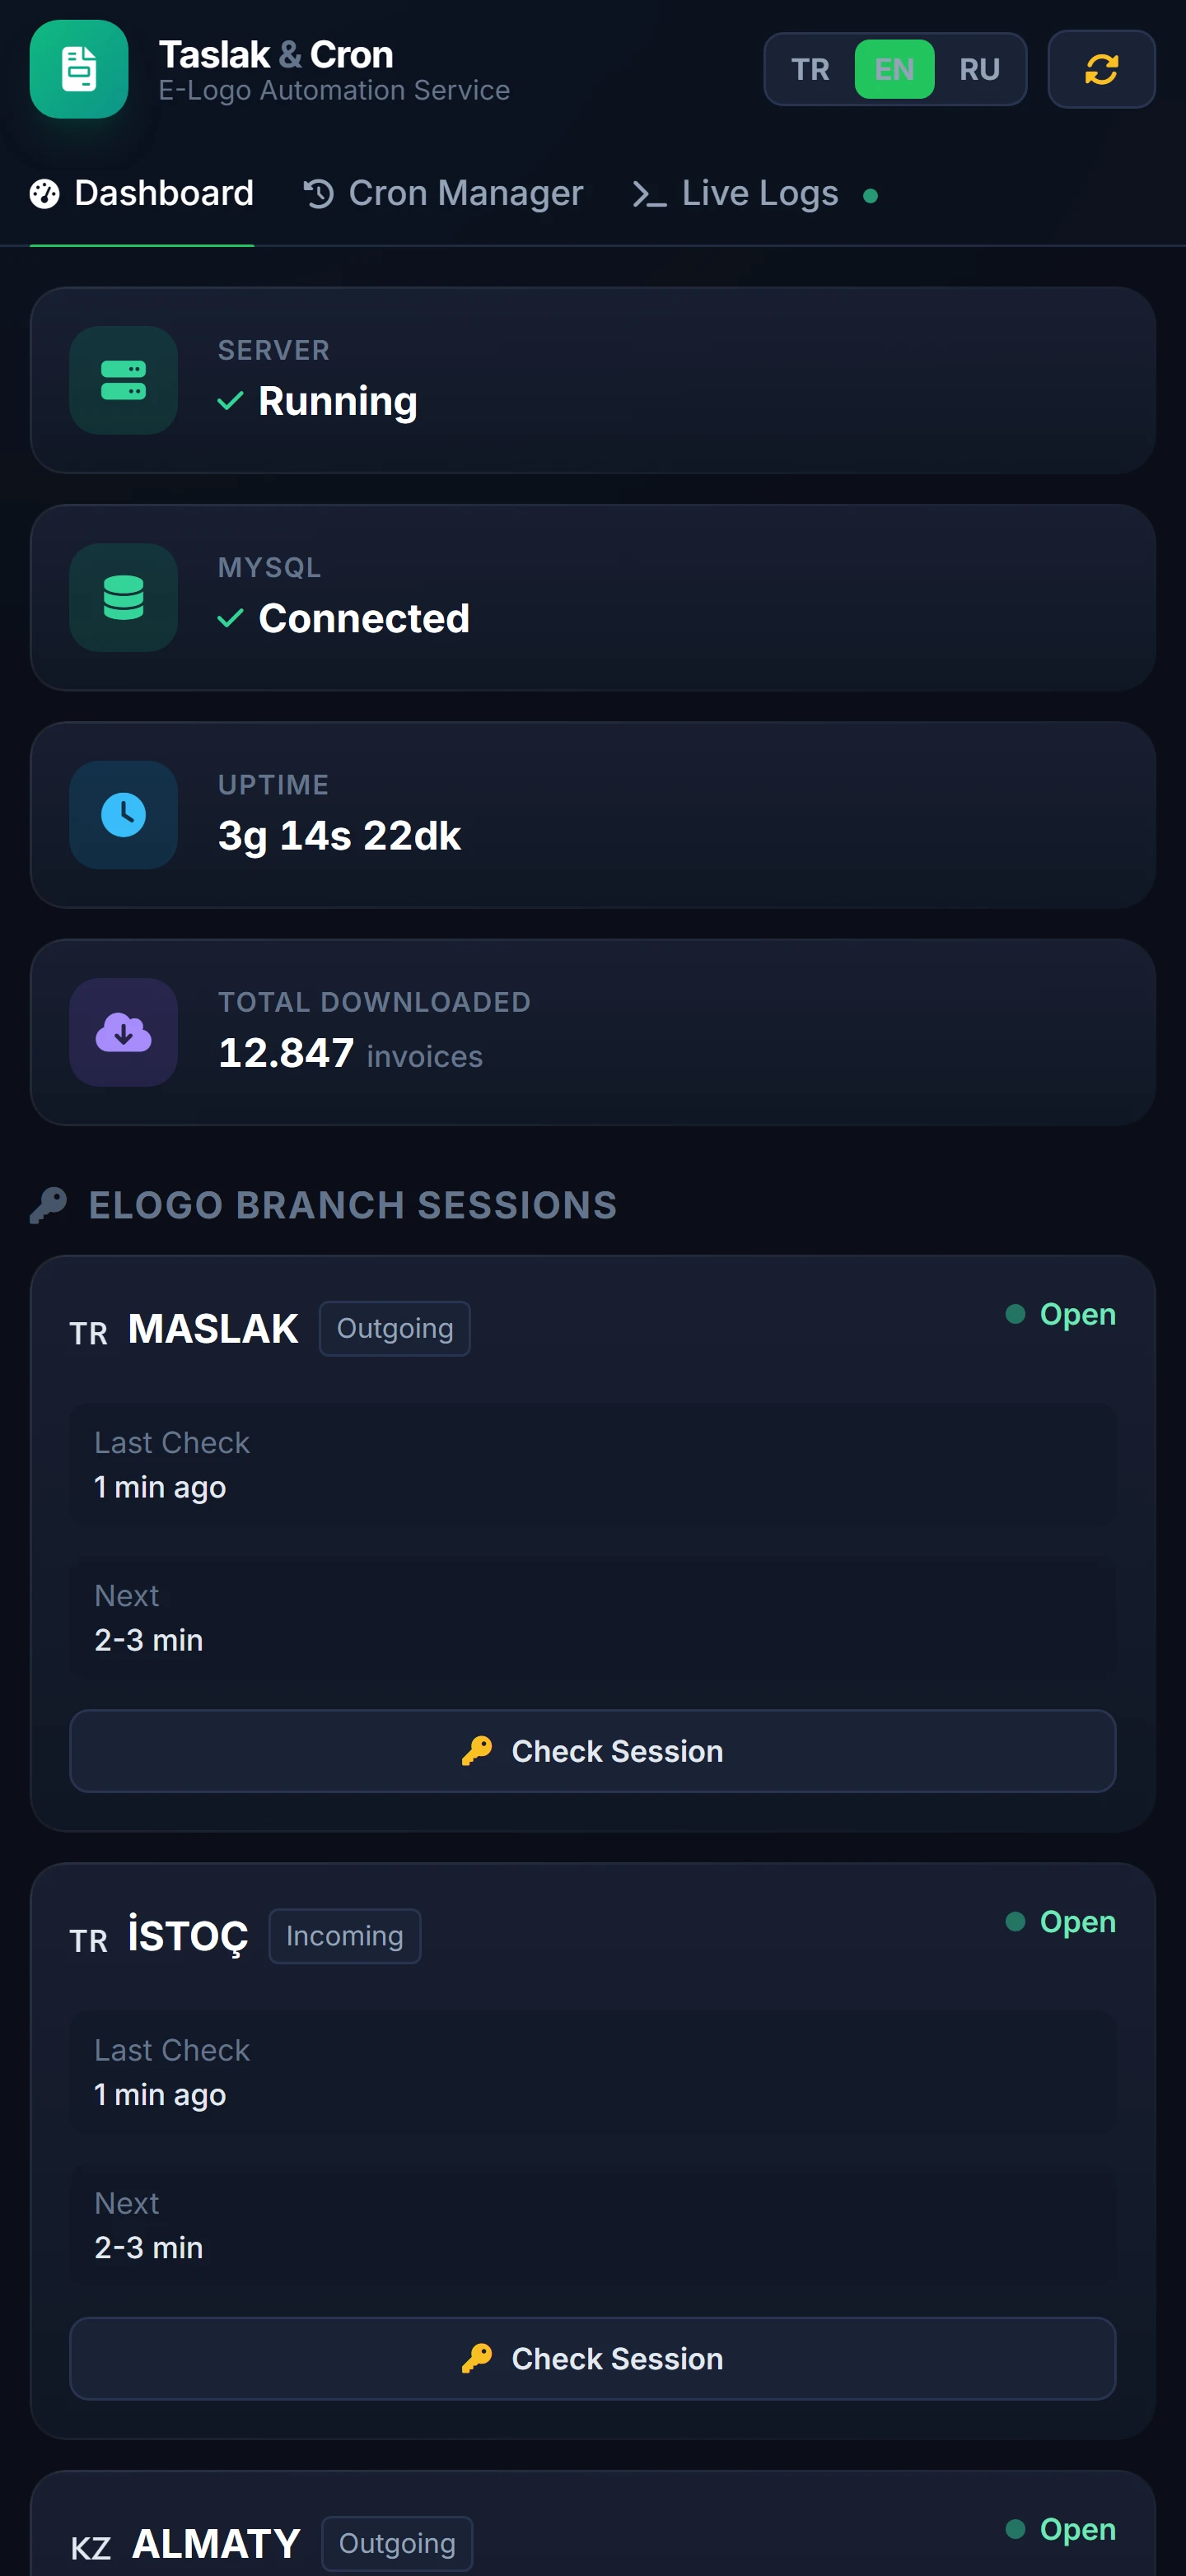
Task: Click the key icon beside Elogo Branch Sessions
Action: (x=48, y=1205)
